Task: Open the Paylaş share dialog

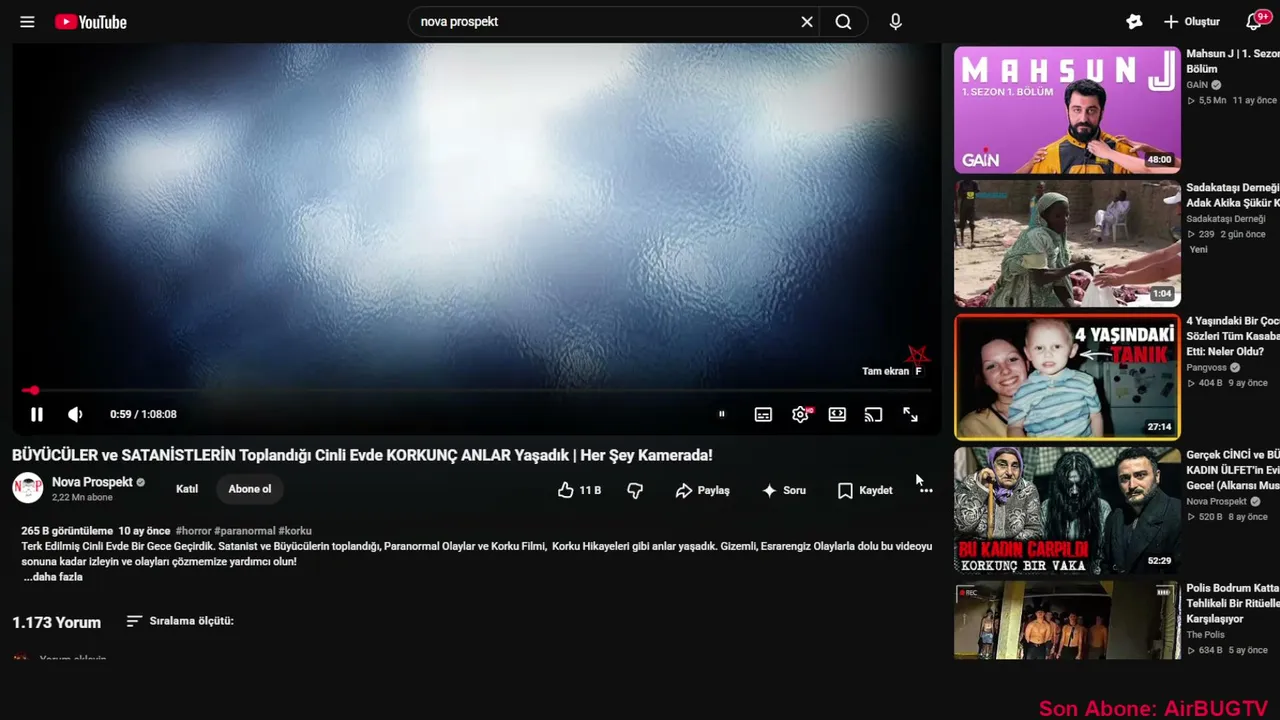Action: coord(702,490)
